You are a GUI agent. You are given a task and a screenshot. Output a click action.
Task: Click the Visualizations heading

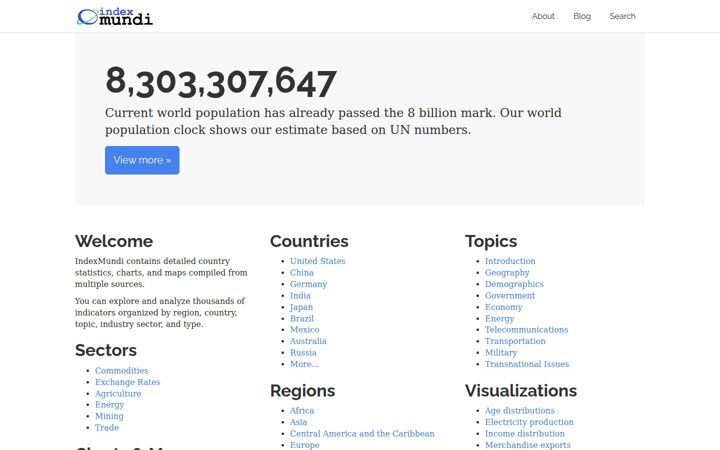coord(521,390)
